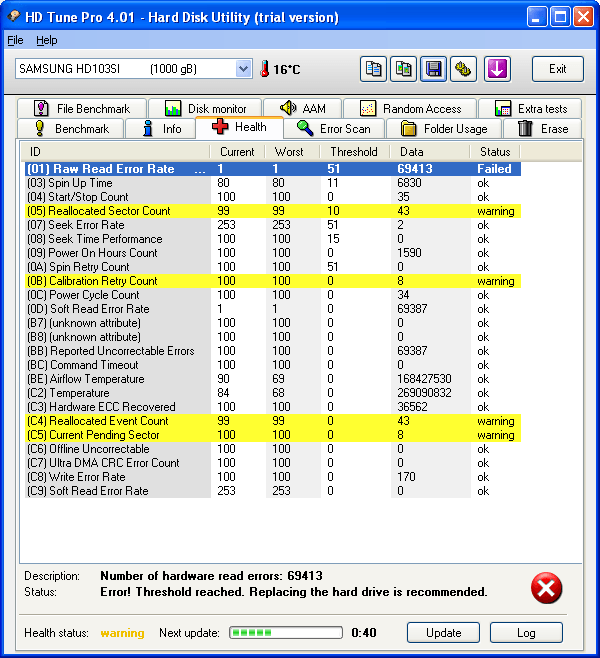Viewport: 600px width, 658px height.
Task: Open options wrench icon
Action: tap(463, 69)
